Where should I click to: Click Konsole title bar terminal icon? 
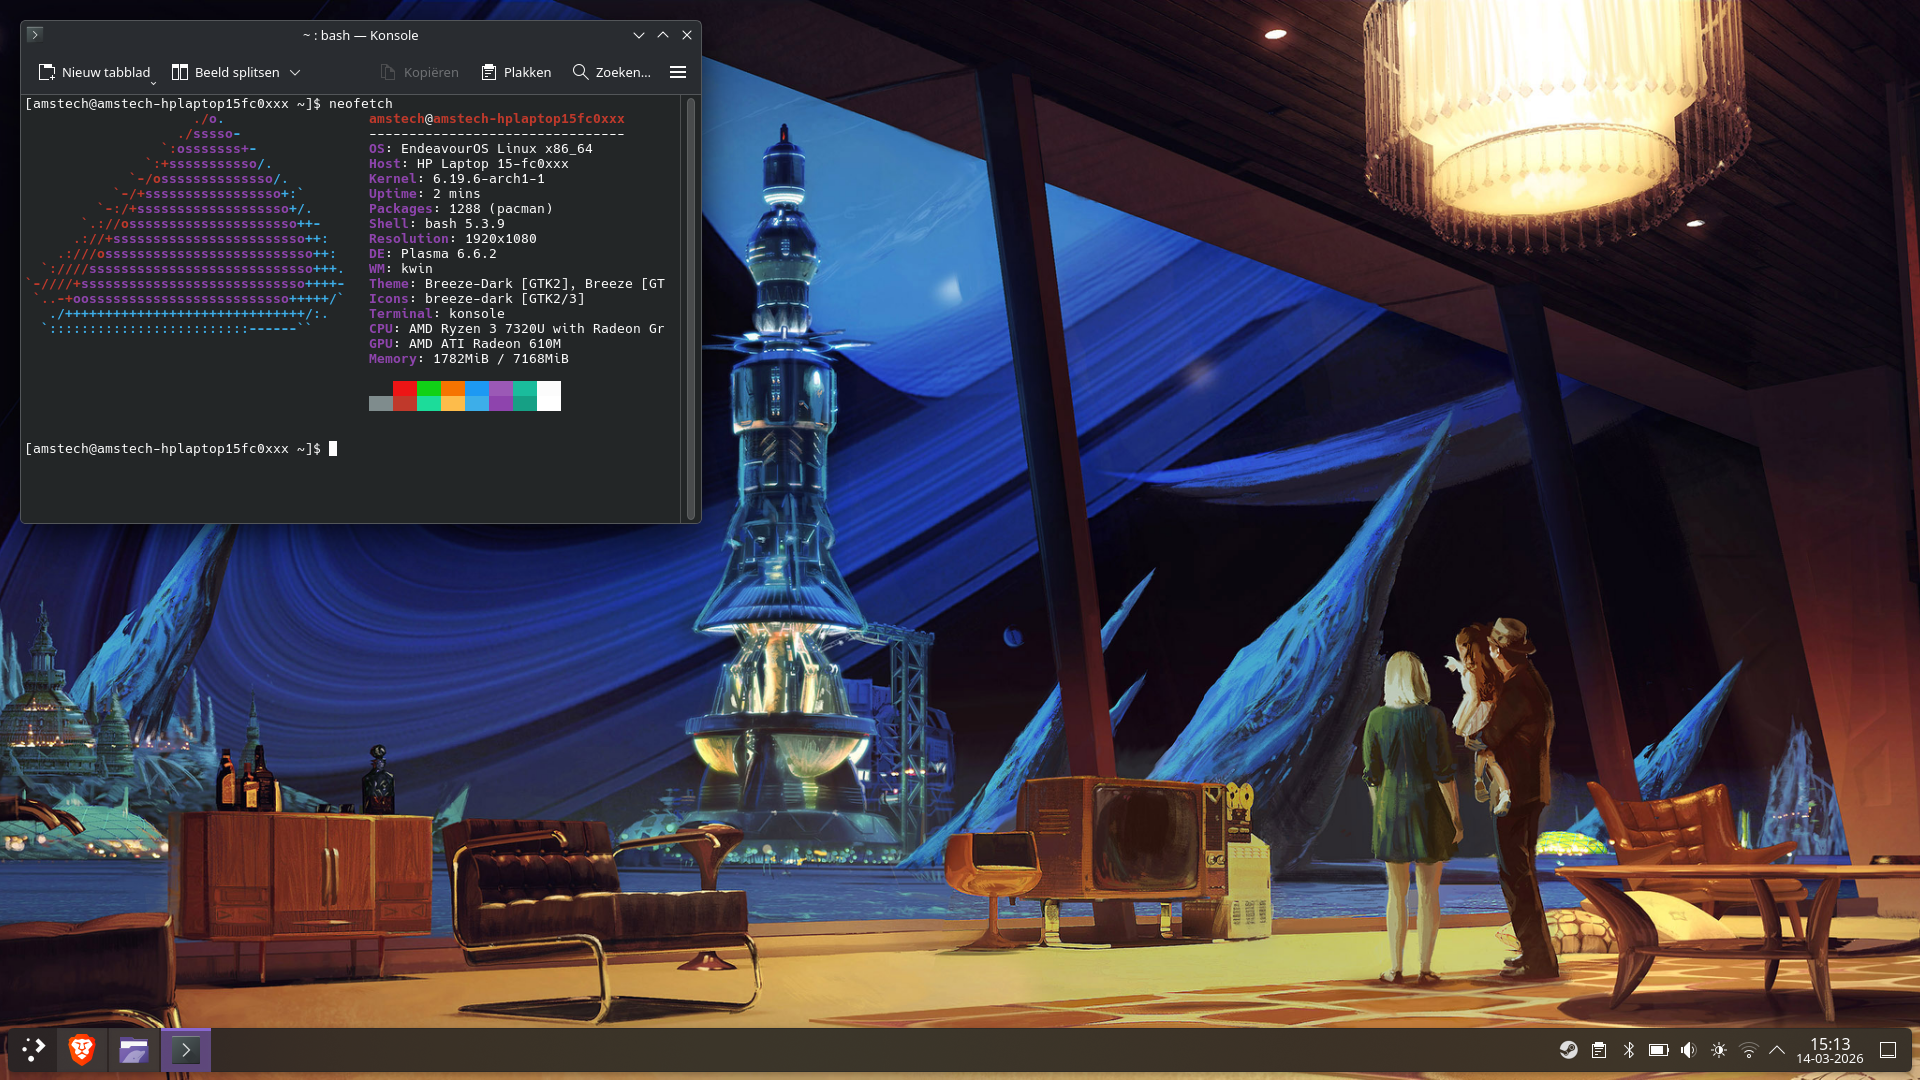point(35,34)
